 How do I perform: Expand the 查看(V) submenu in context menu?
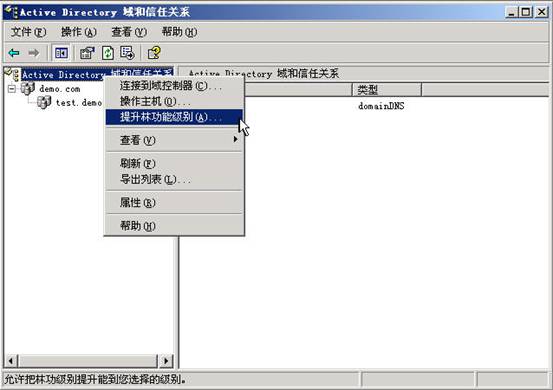[x=174, y=140]
